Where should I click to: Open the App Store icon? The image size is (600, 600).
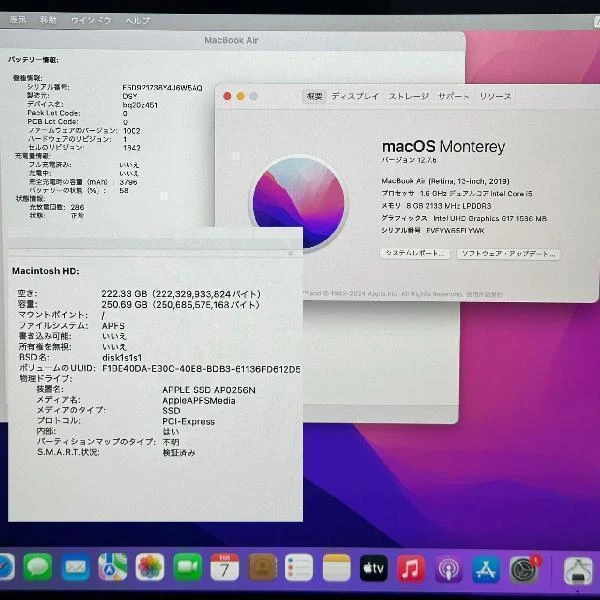[486, 570]
